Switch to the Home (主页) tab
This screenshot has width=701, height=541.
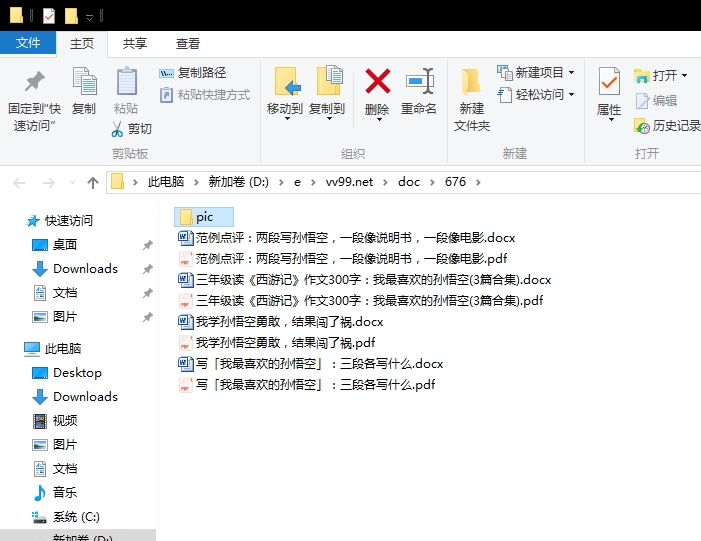(x=82, y=44)
